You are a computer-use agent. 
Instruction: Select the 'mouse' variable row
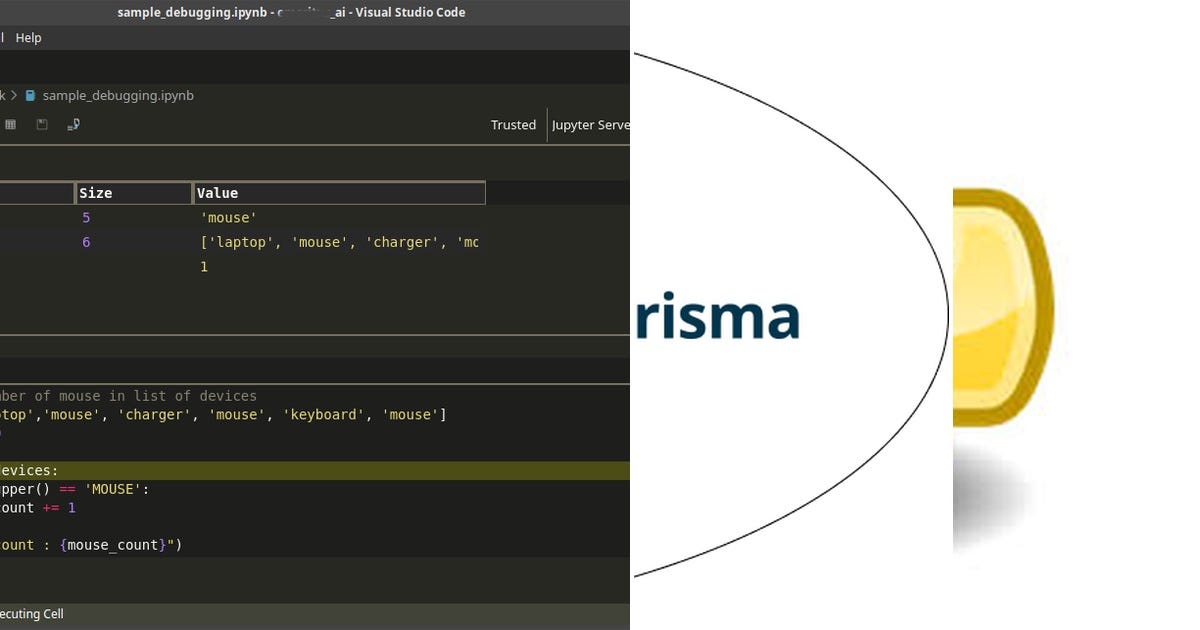click(x=230, y=217)
